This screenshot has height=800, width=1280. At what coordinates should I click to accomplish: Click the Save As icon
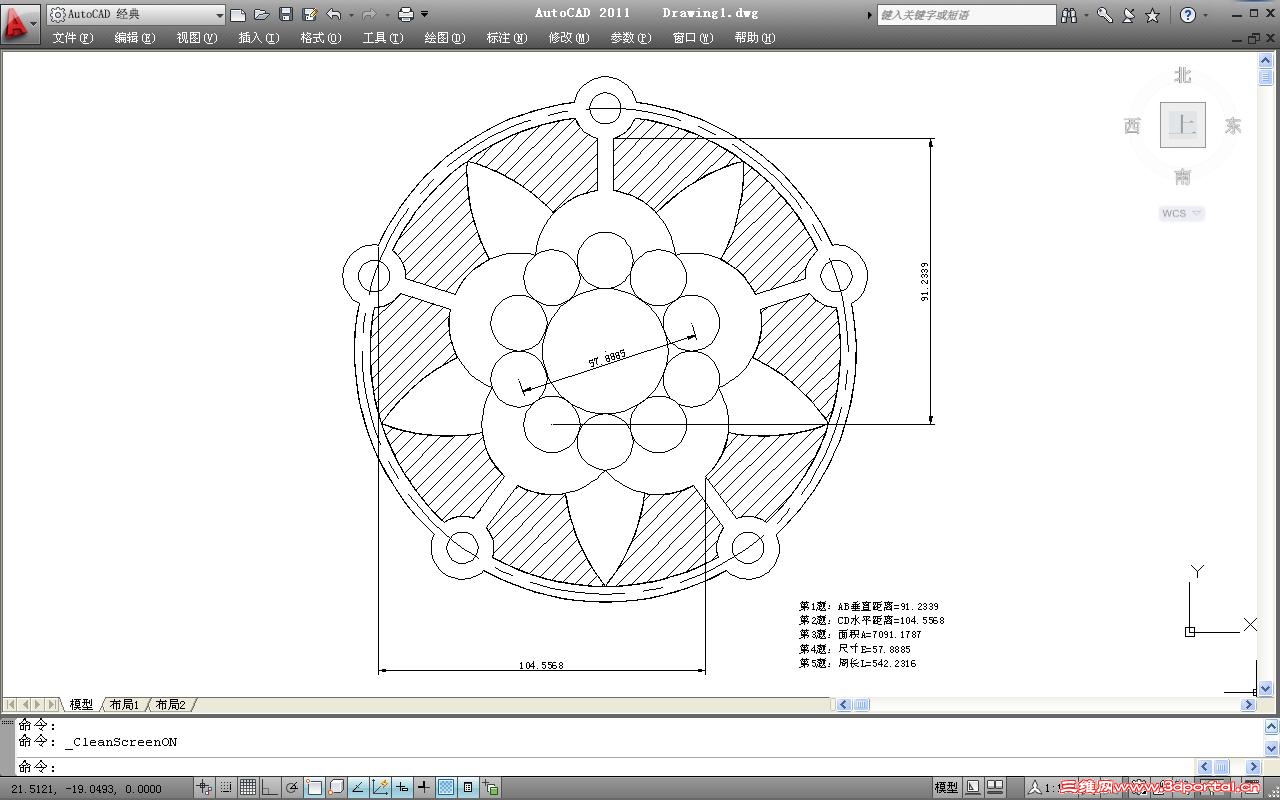(x=310, y=14)
